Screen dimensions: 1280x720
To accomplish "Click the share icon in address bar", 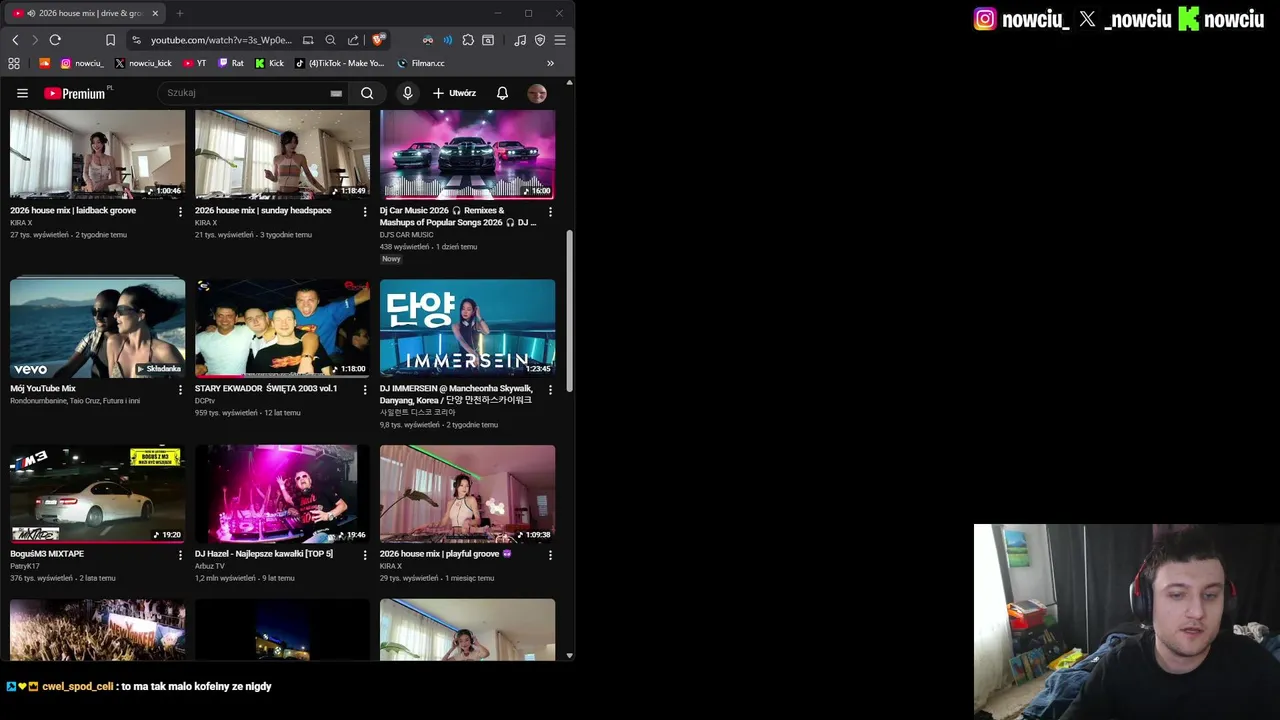I will click(353, 40).
